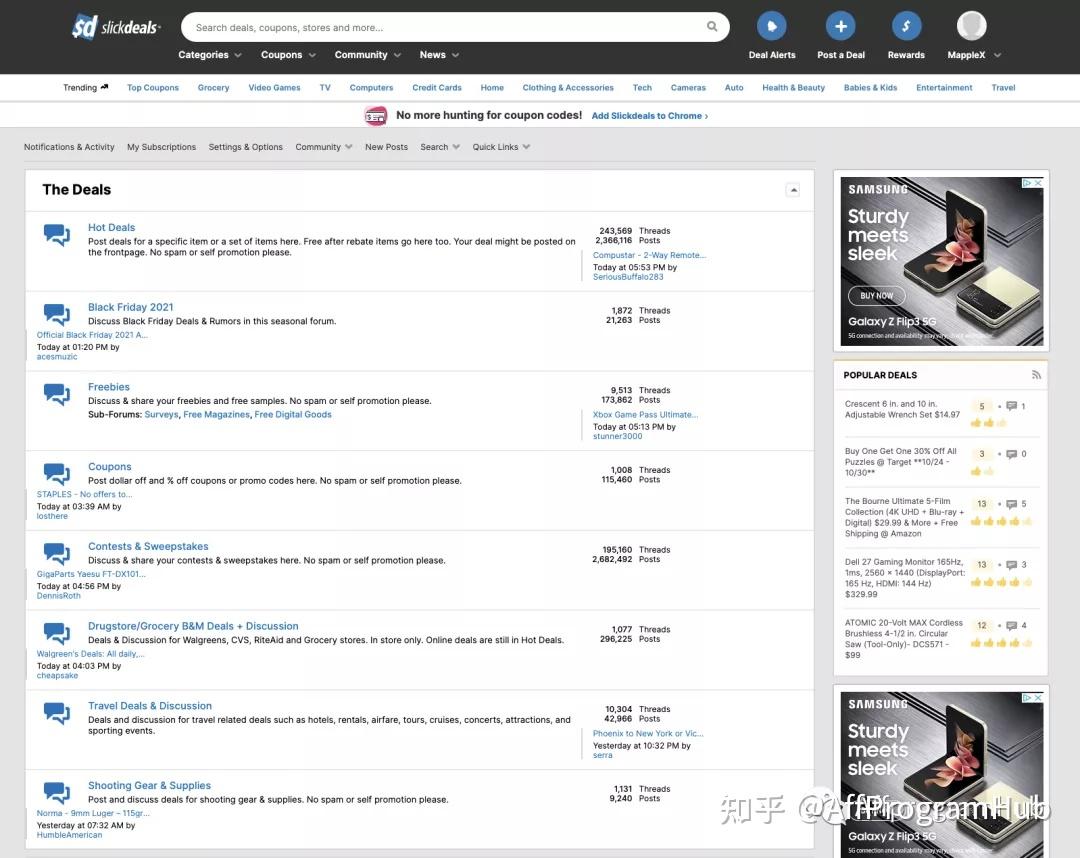
Task: Click comment icon for Target Puzzles deal
Action: (1011, 454)
